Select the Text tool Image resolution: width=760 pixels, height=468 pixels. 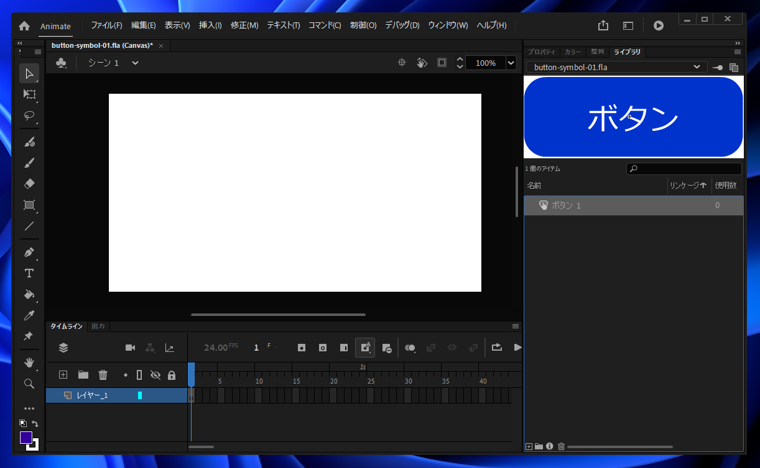point(29,273)
